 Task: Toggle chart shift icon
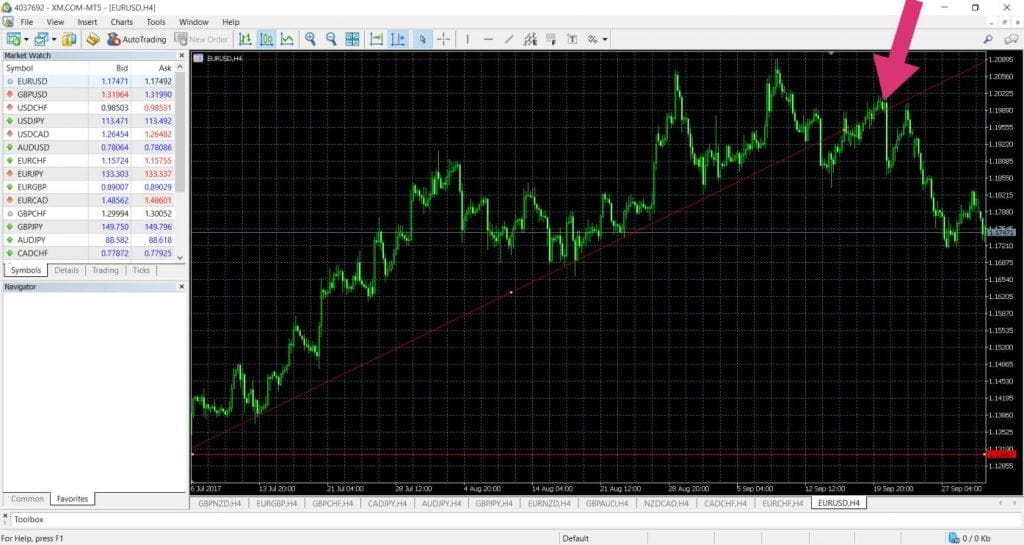pyautogui.click(x=397, y=39)
